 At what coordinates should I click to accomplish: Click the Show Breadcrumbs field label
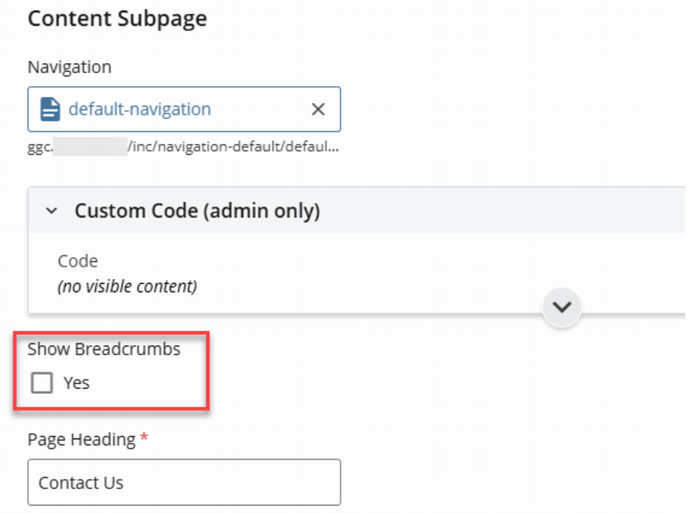(x=104, y=349)
